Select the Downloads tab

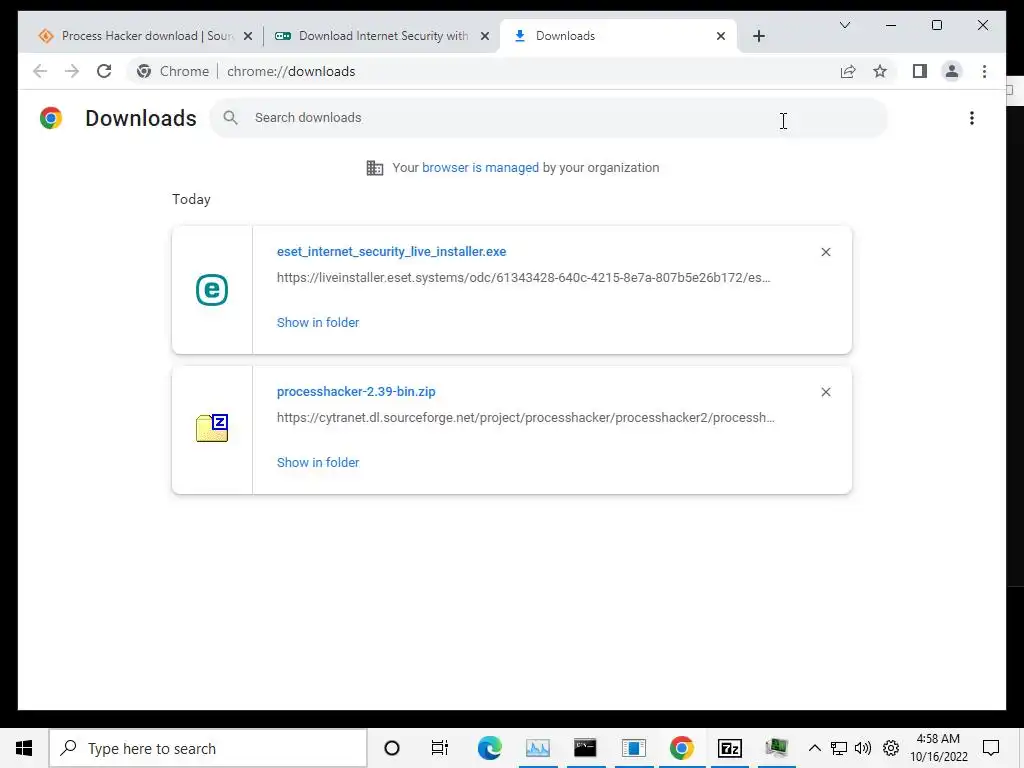(x=618, y=36)
